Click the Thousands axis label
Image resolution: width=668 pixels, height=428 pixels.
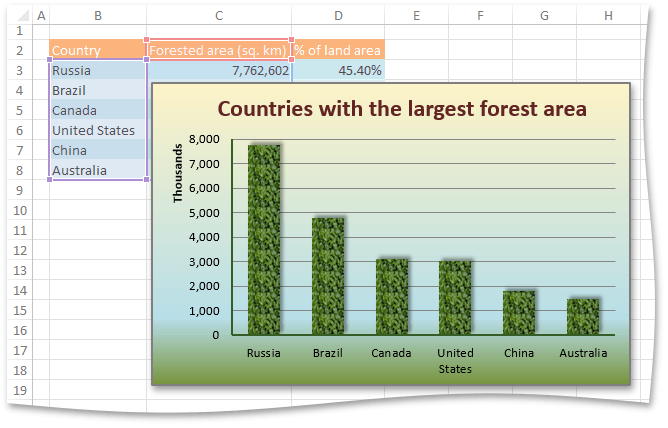click(178, 173)
